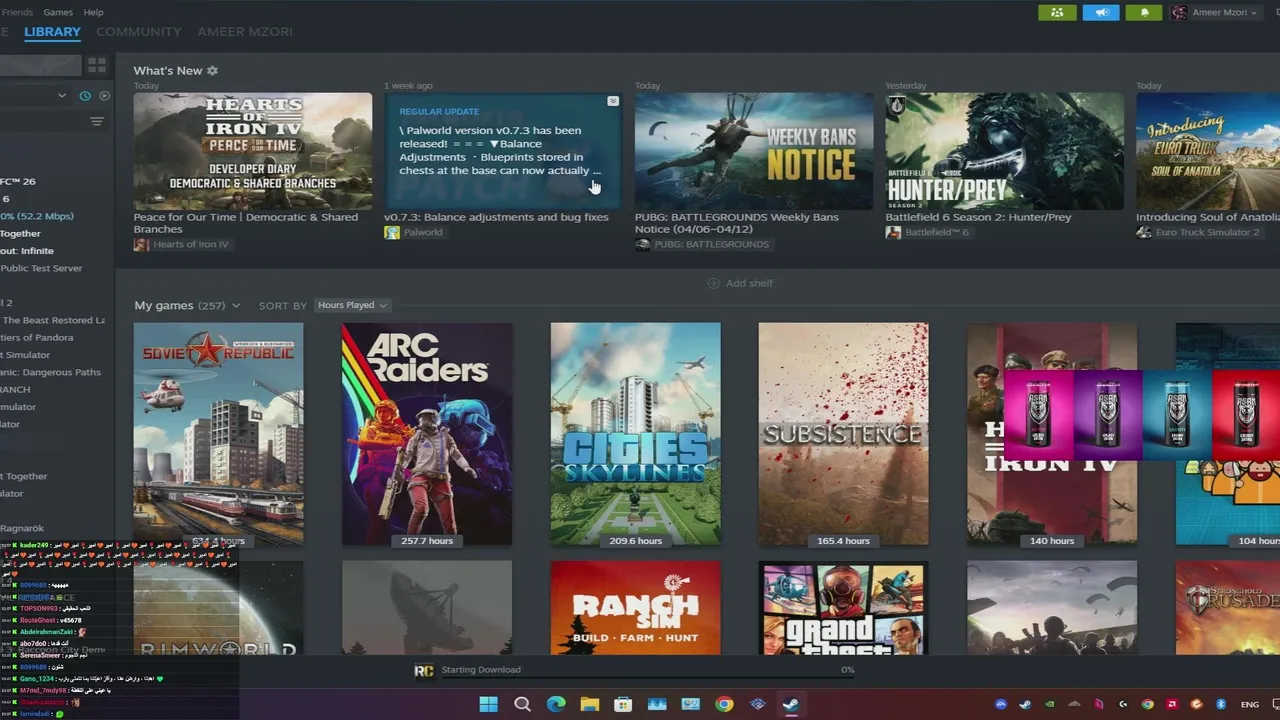
Task: Toggle sort by recent activity clock icon
Action: click(x=85, y=96)
